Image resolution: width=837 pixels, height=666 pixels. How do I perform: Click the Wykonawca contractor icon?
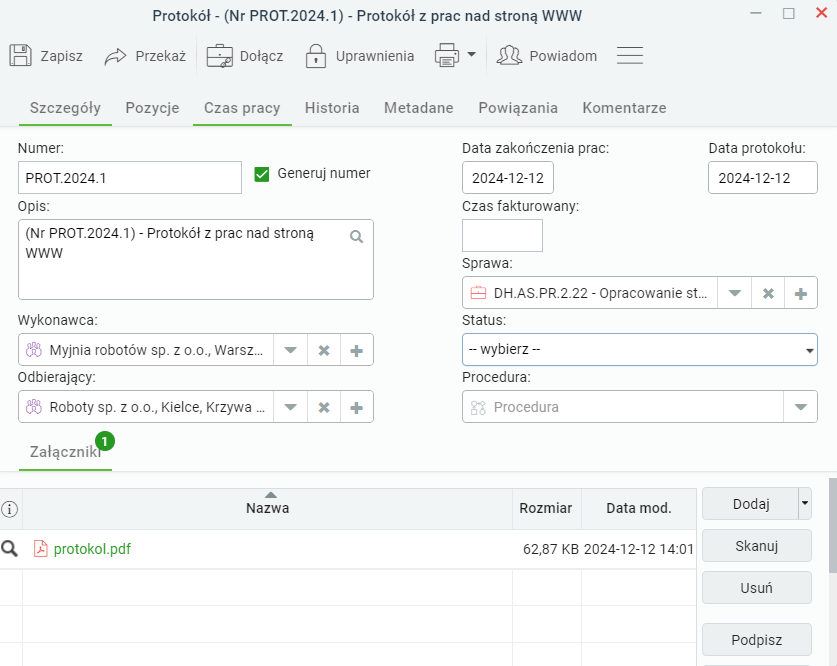34,350
